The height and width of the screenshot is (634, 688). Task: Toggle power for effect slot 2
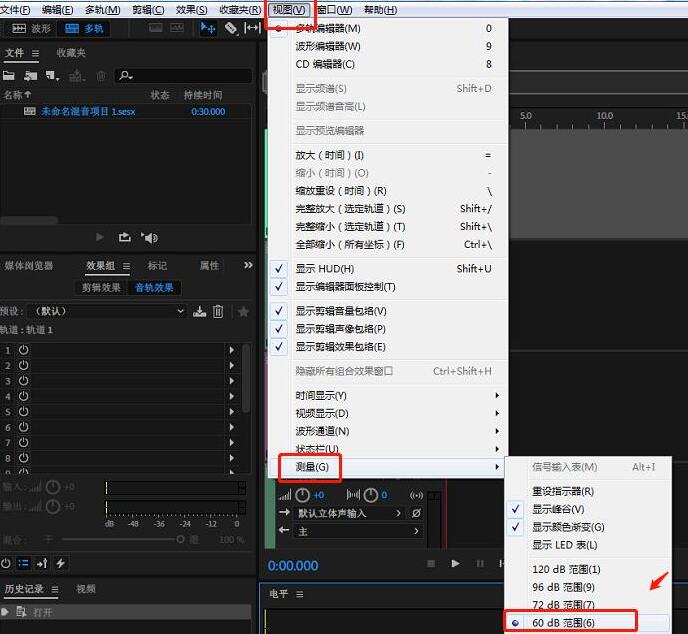(x=23, y=365)
